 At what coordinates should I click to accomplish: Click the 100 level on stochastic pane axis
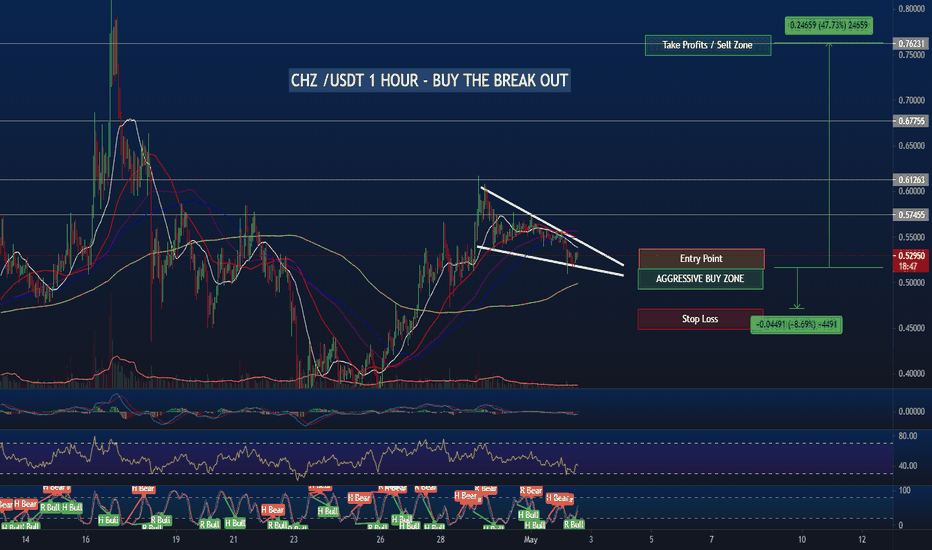[x=905, y=491]
